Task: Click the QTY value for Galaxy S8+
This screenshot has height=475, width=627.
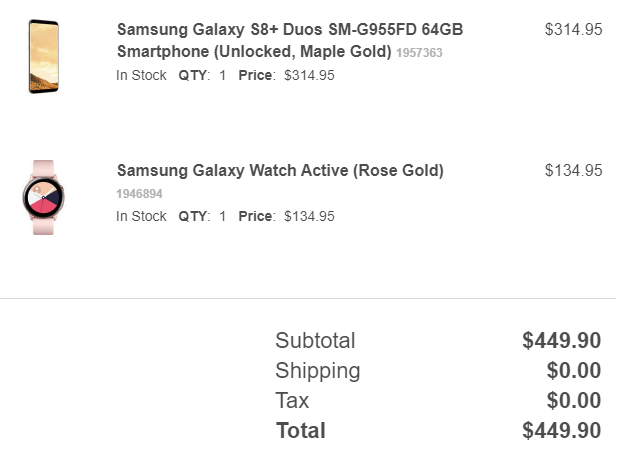Action: point(222,75)
